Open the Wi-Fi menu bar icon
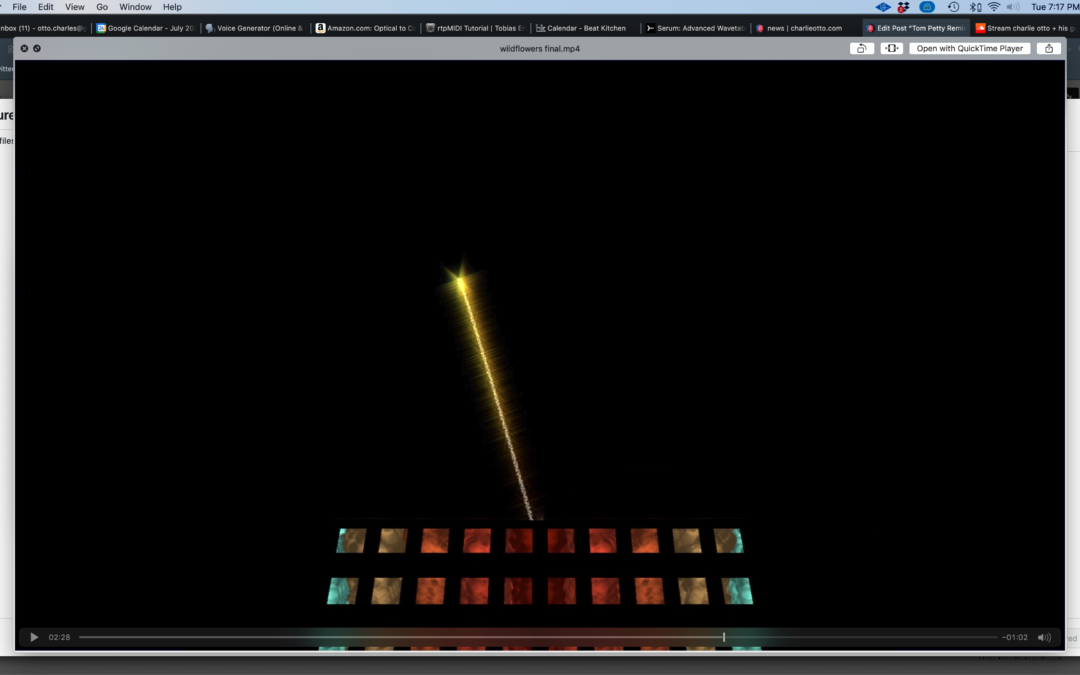 click(x=994, y=7)
